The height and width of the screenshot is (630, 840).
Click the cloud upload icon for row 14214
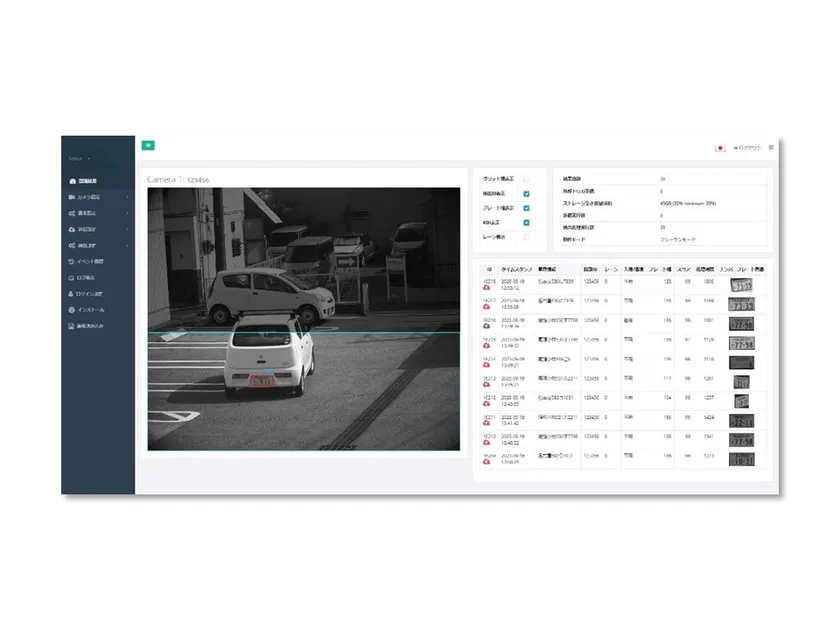click(486, 365)
